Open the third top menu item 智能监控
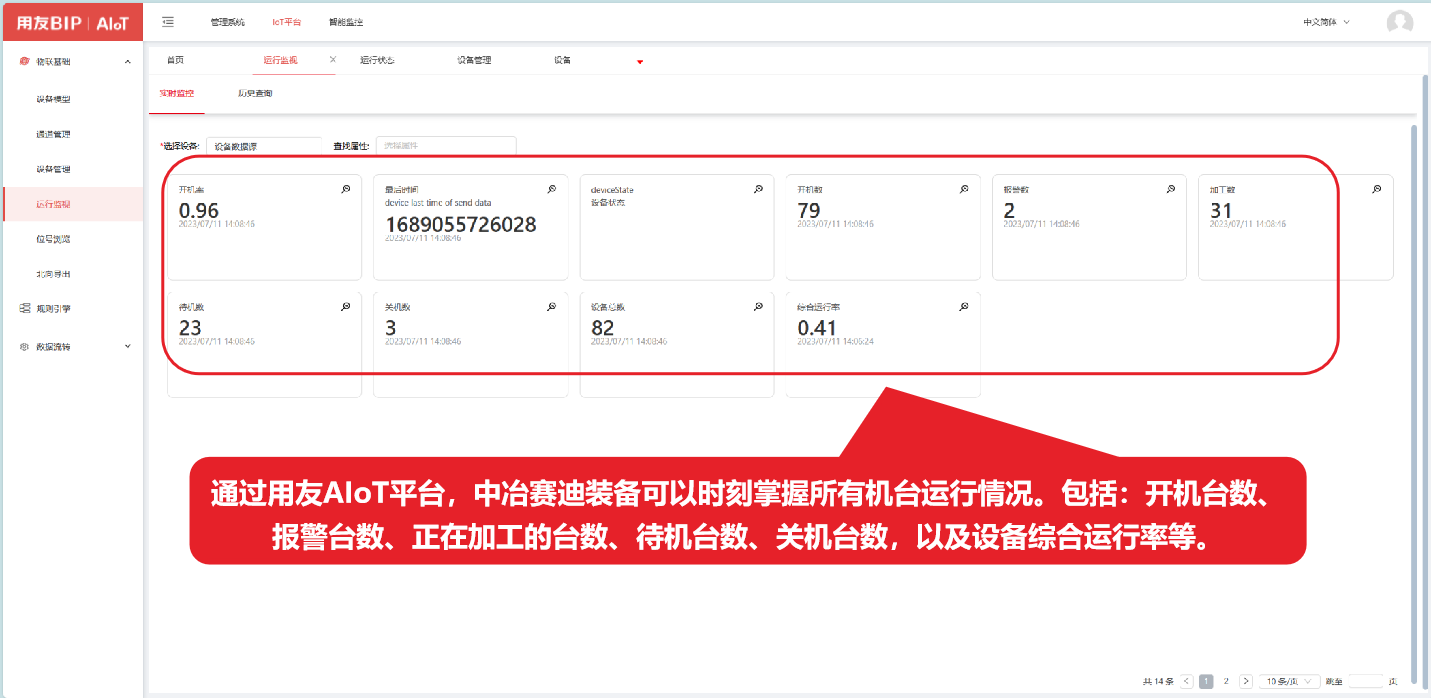Viewport: 1431px width, 699px height. 346,22
